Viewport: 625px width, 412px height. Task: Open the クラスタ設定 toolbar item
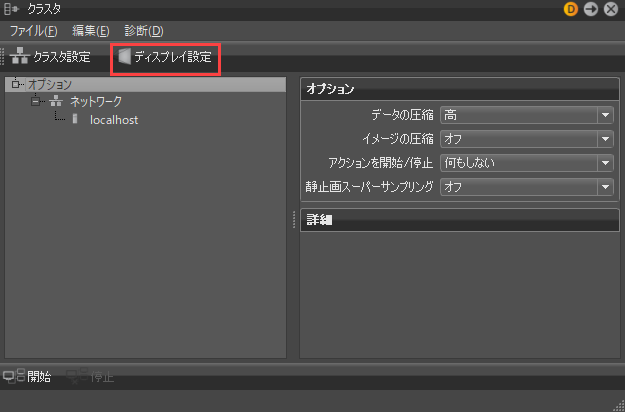[x=50, y=57]
